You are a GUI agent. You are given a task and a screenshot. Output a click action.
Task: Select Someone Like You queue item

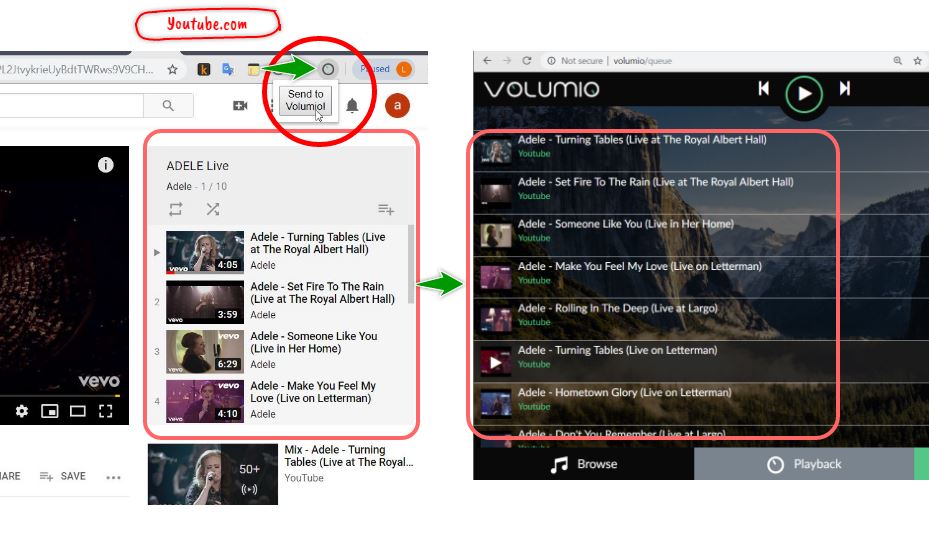pyautogui.click(x=701, y=235)
